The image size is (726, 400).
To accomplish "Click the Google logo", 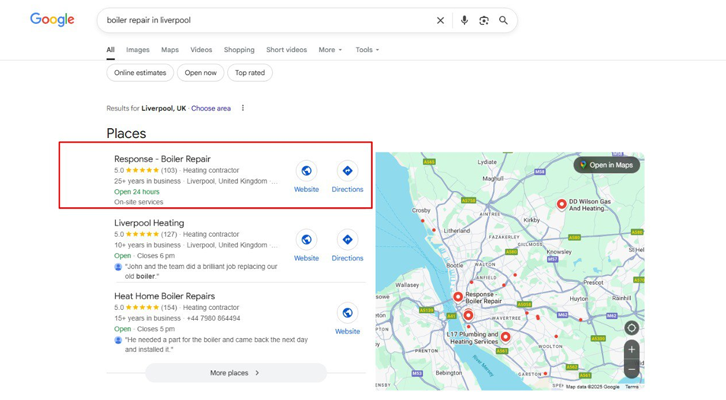I will tap(52, 19).
